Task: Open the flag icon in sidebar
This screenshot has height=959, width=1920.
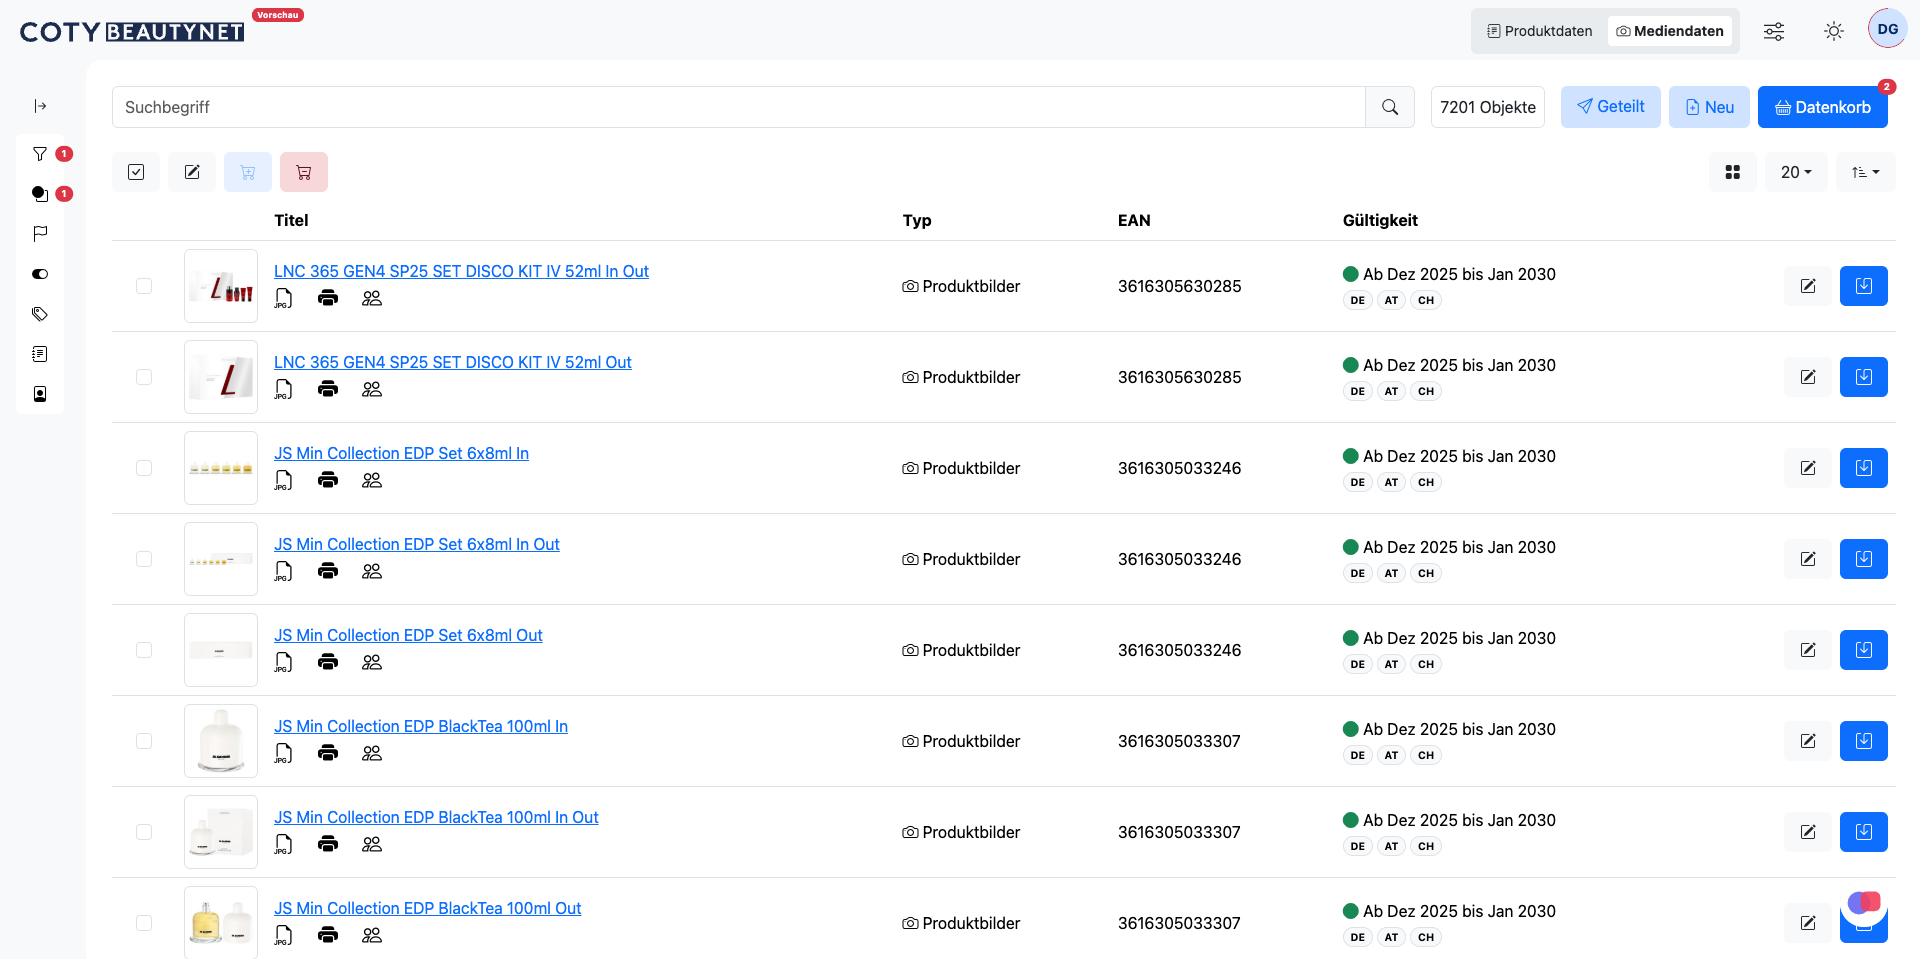Action: [40, 234]
